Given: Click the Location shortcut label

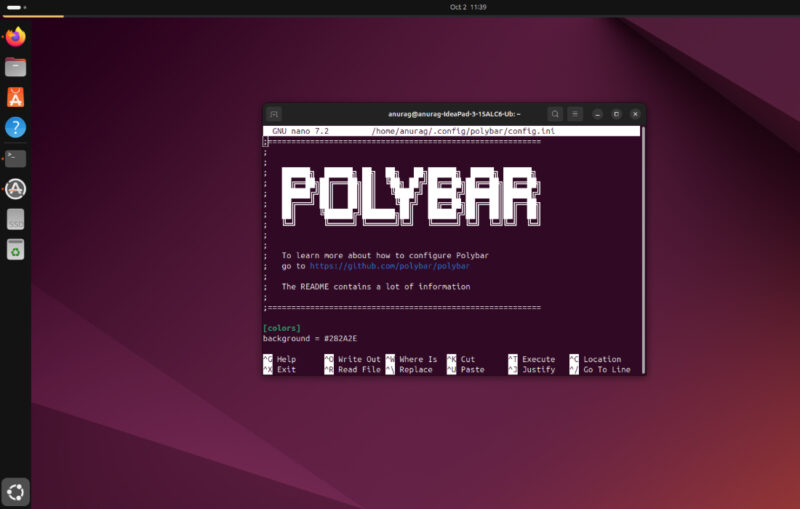Looking at the screenshot, I should tap(602, 360).
